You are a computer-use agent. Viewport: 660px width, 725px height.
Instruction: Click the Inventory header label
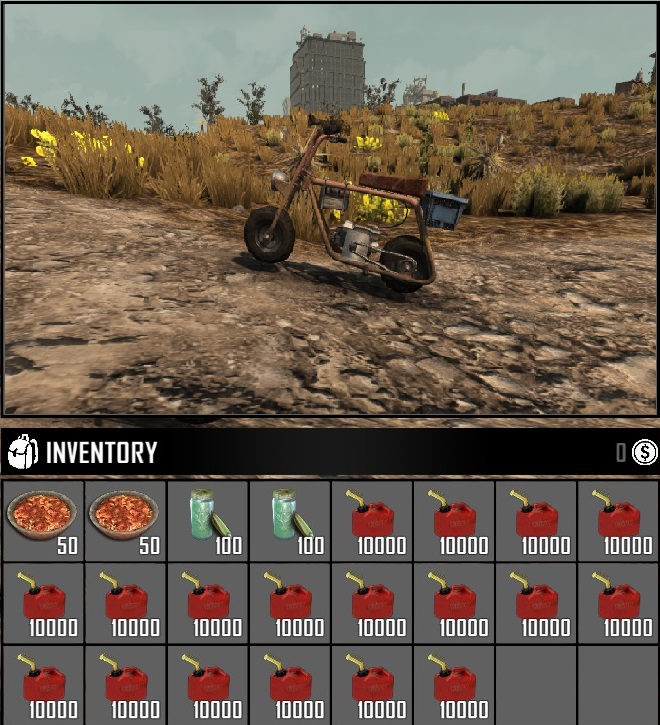[101, 452]
